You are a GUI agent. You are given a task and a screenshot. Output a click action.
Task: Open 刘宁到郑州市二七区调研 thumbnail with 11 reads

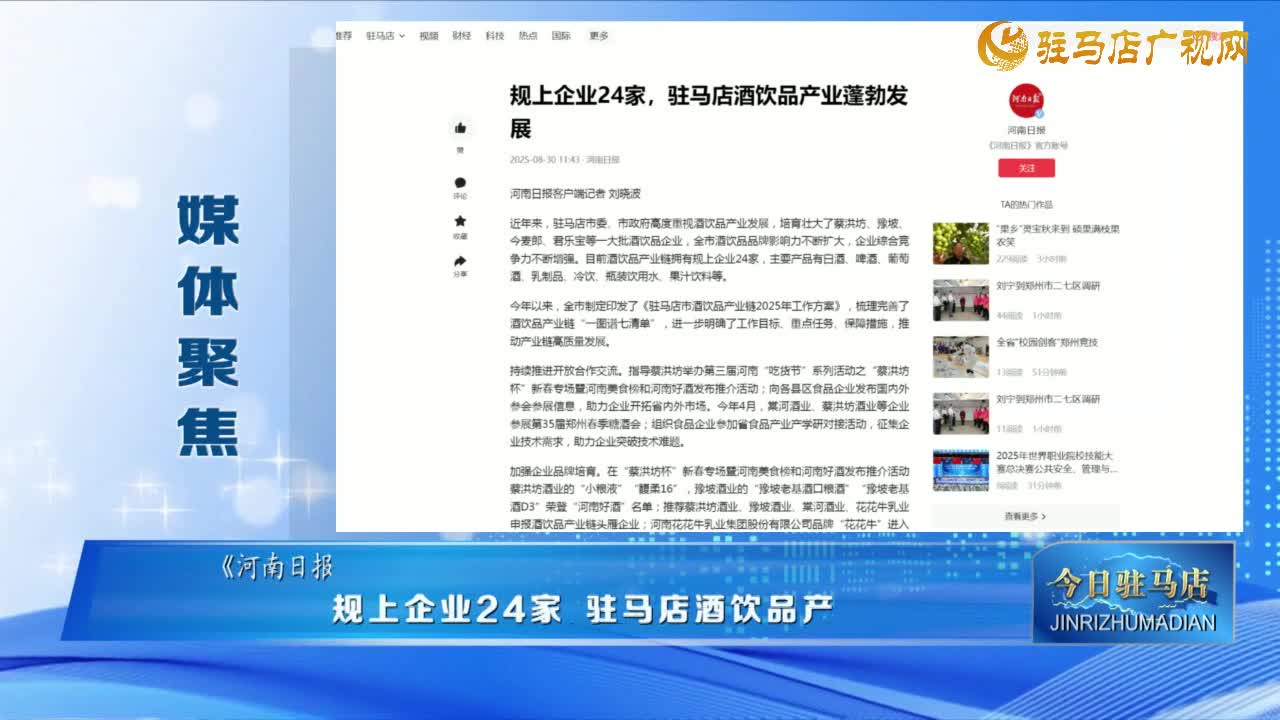(x=960, y=414)
